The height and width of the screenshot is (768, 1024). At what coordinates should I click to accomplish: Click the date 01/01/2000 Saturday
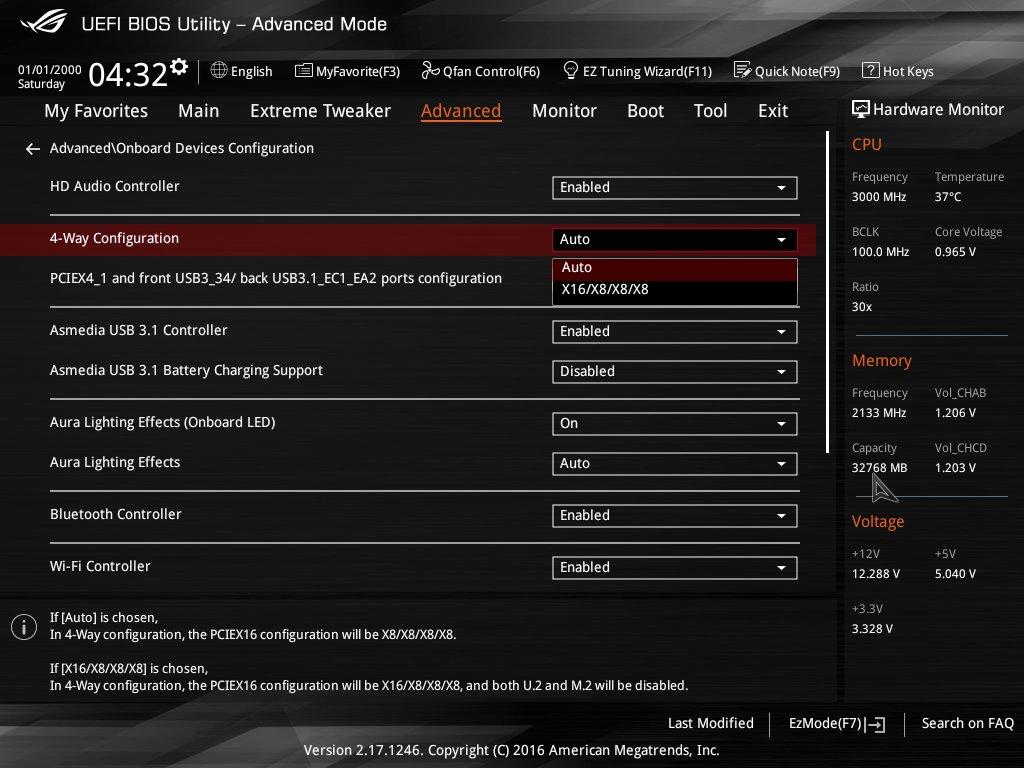[50, 76]
